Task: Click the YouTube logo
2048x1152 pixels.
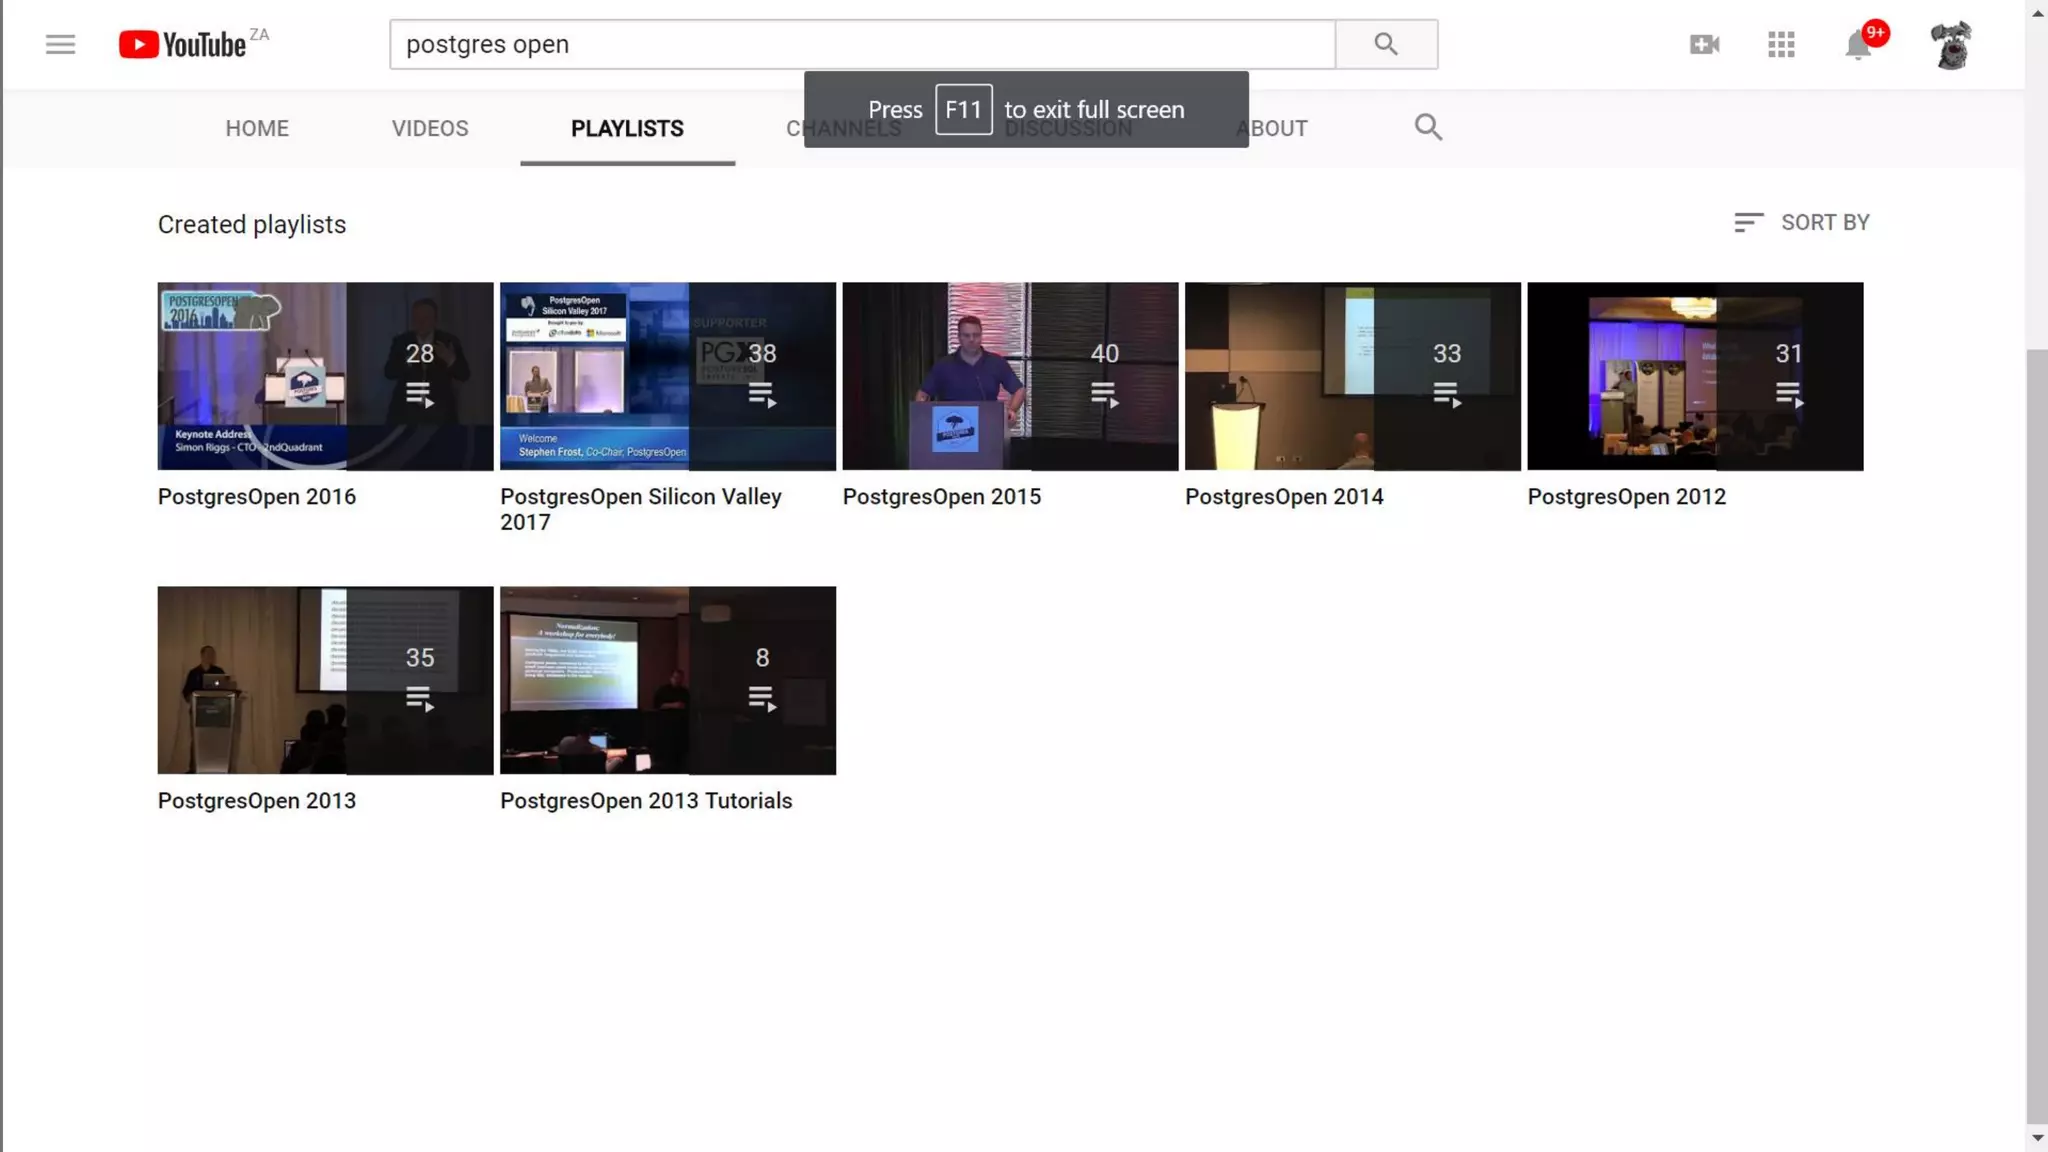Action: [x=183, y=44]
